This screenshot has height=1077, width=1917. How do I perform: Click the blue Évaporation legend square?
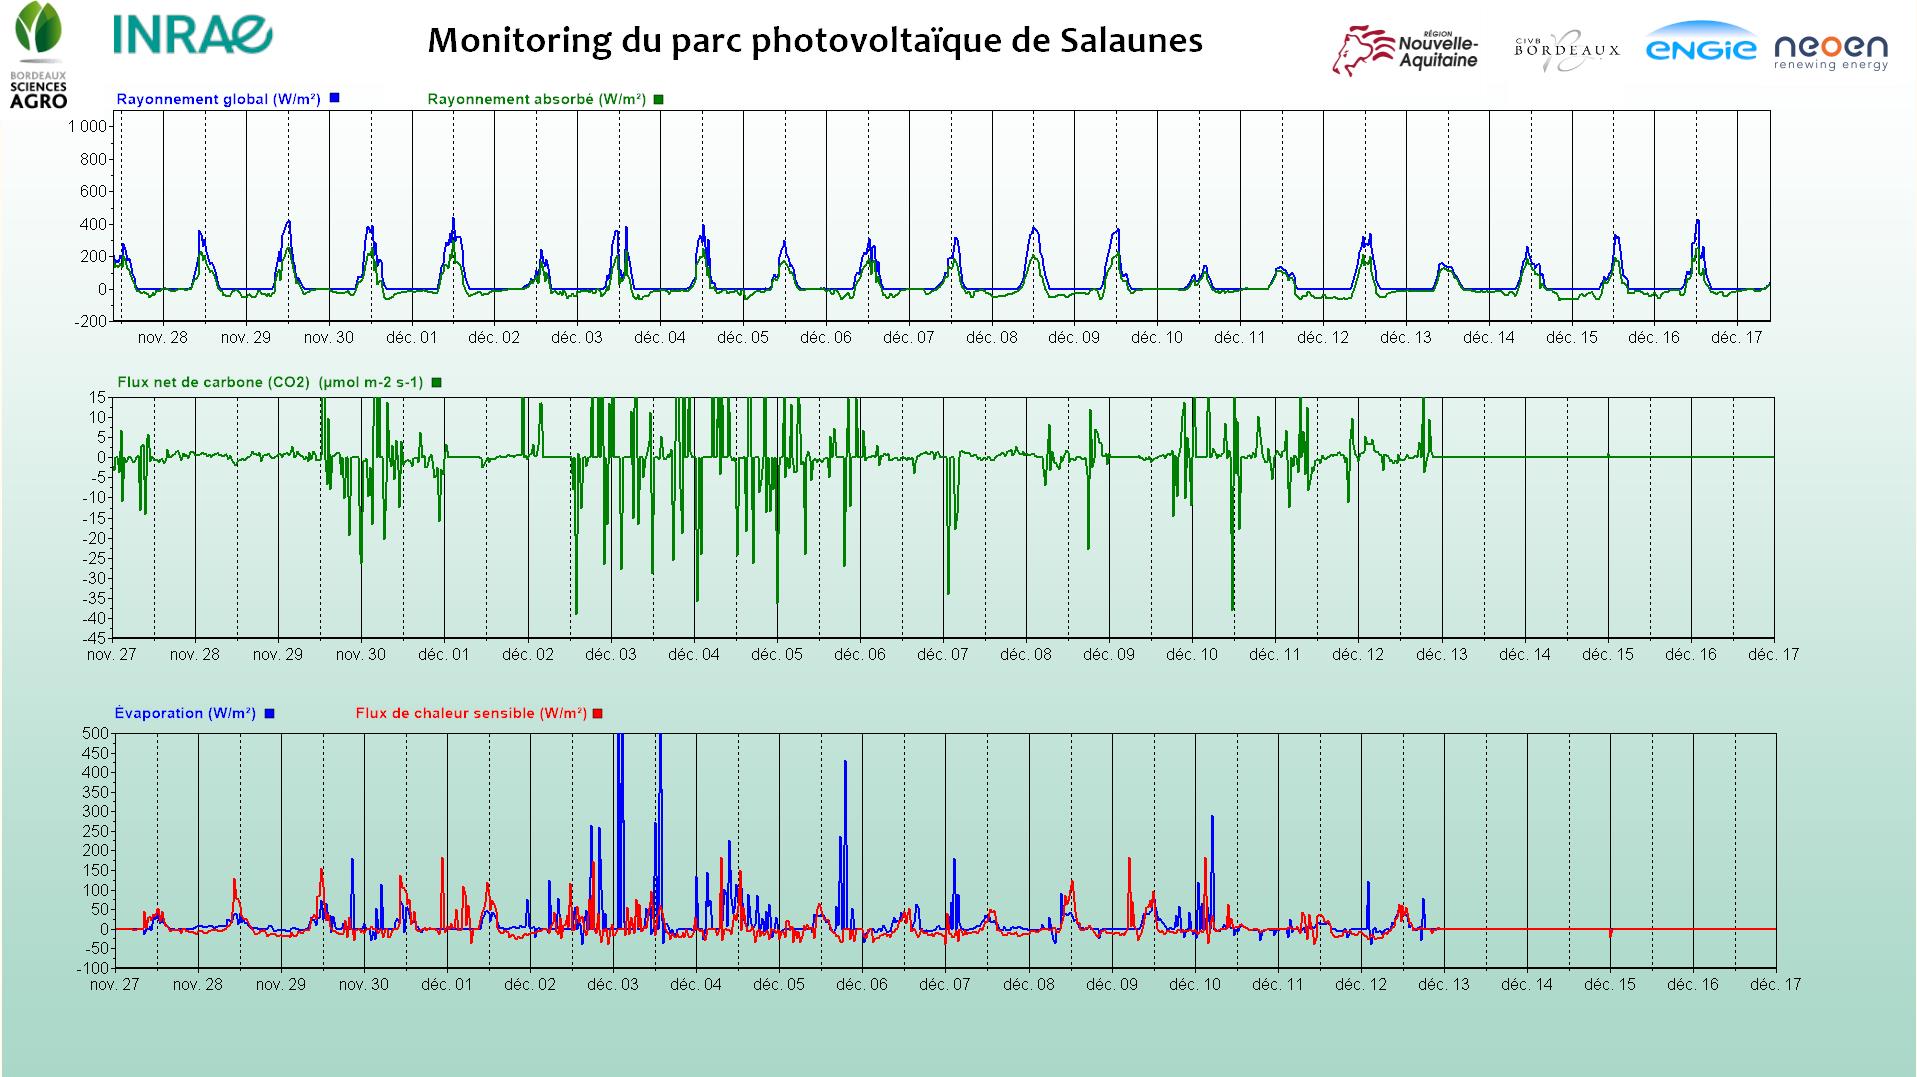[269, 713]
